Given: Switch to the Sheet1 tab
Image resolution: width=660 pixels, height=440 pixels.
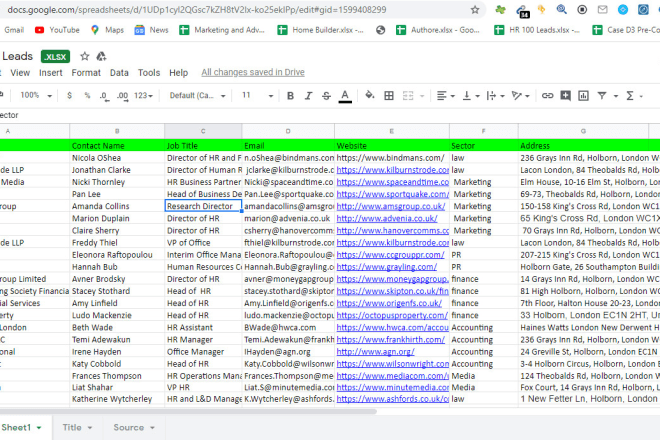Looking at the screenshot, I should tap(16, 427).
